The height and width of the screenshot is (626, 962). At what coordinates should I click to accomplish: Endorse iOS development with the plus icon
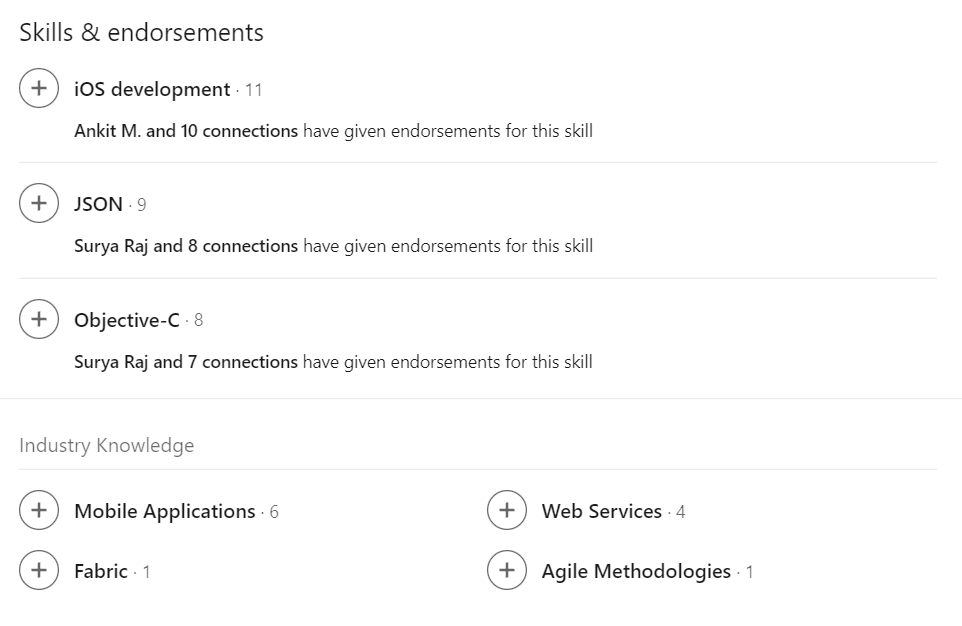(x=38, y=88)
